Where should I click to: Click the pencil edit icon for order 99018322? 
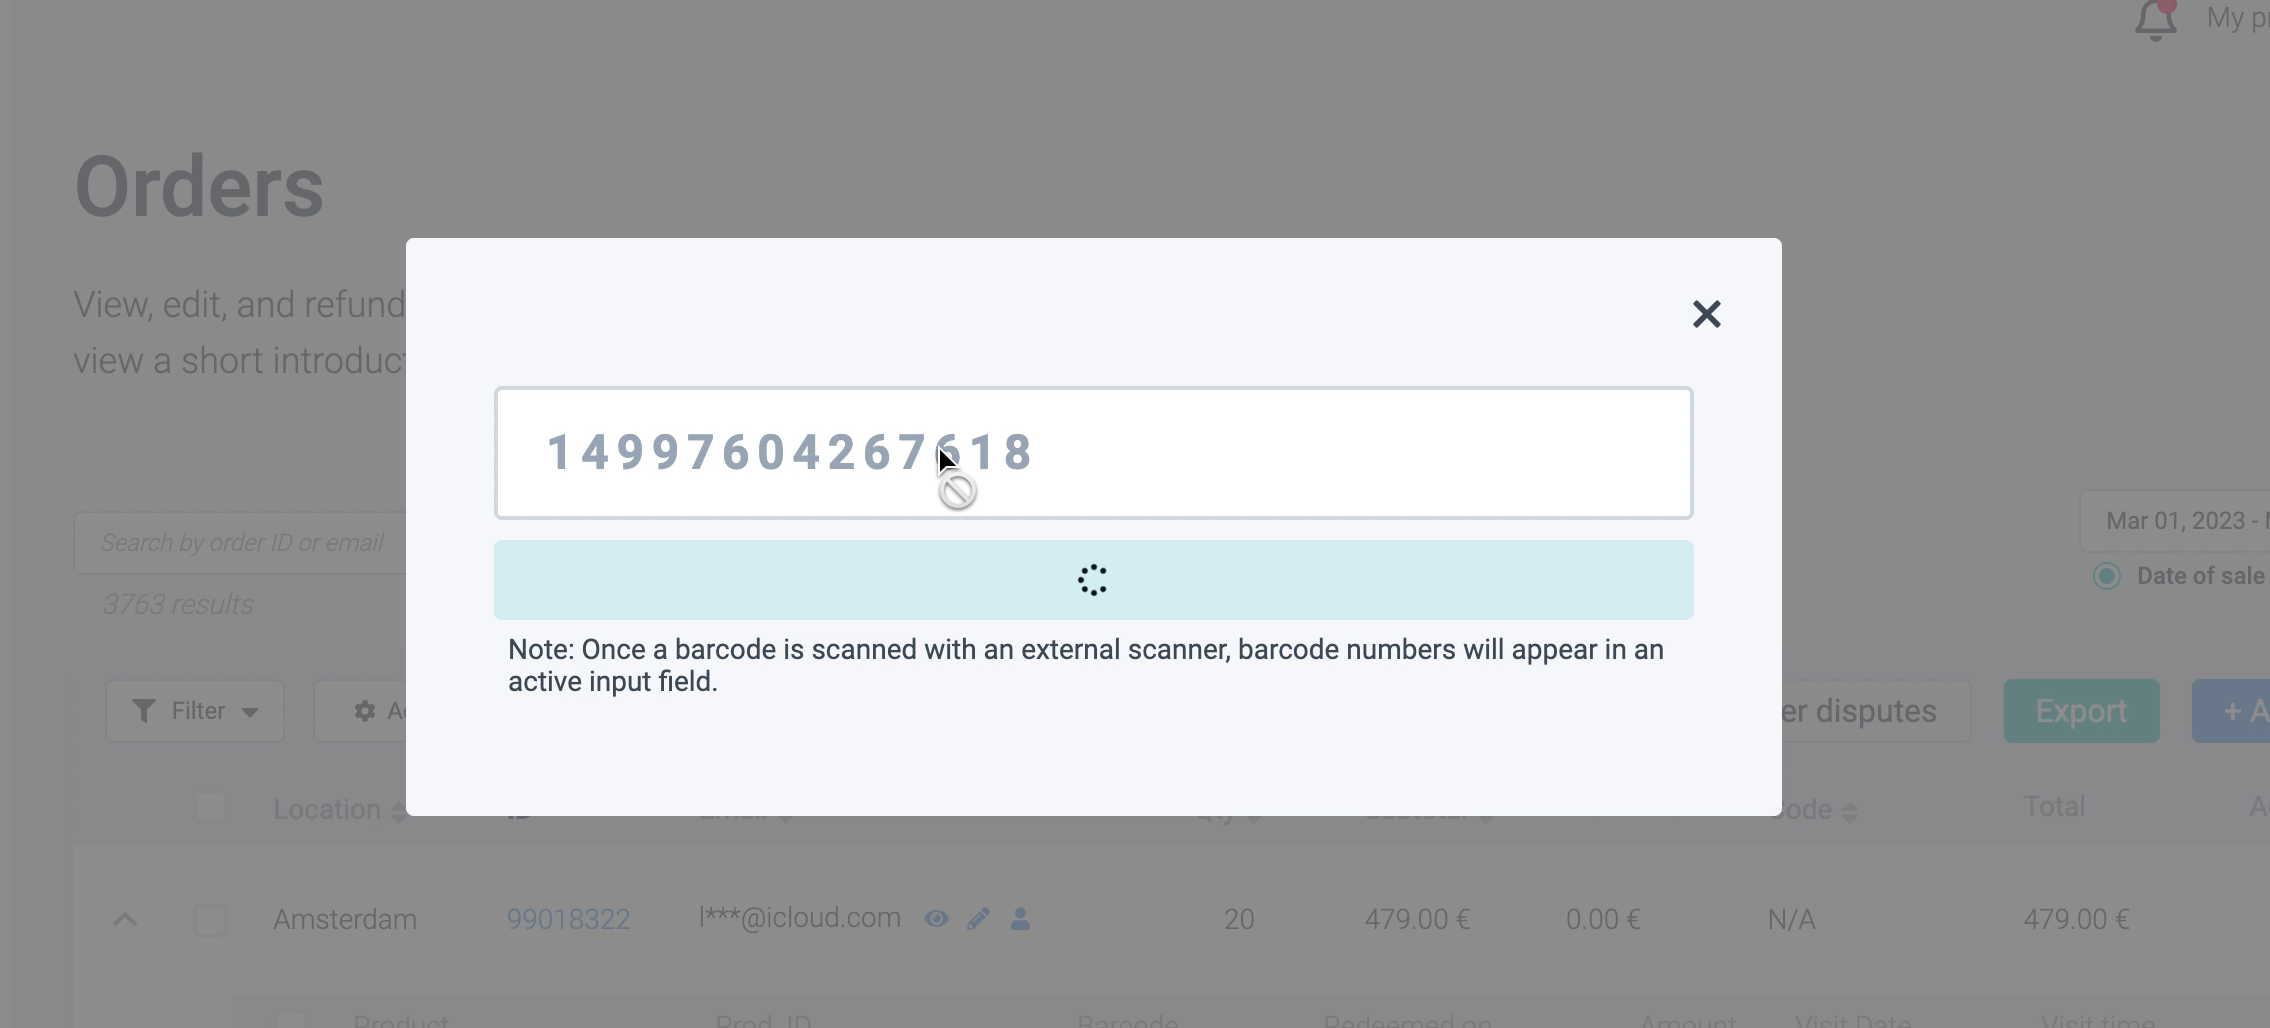(978, 919)
